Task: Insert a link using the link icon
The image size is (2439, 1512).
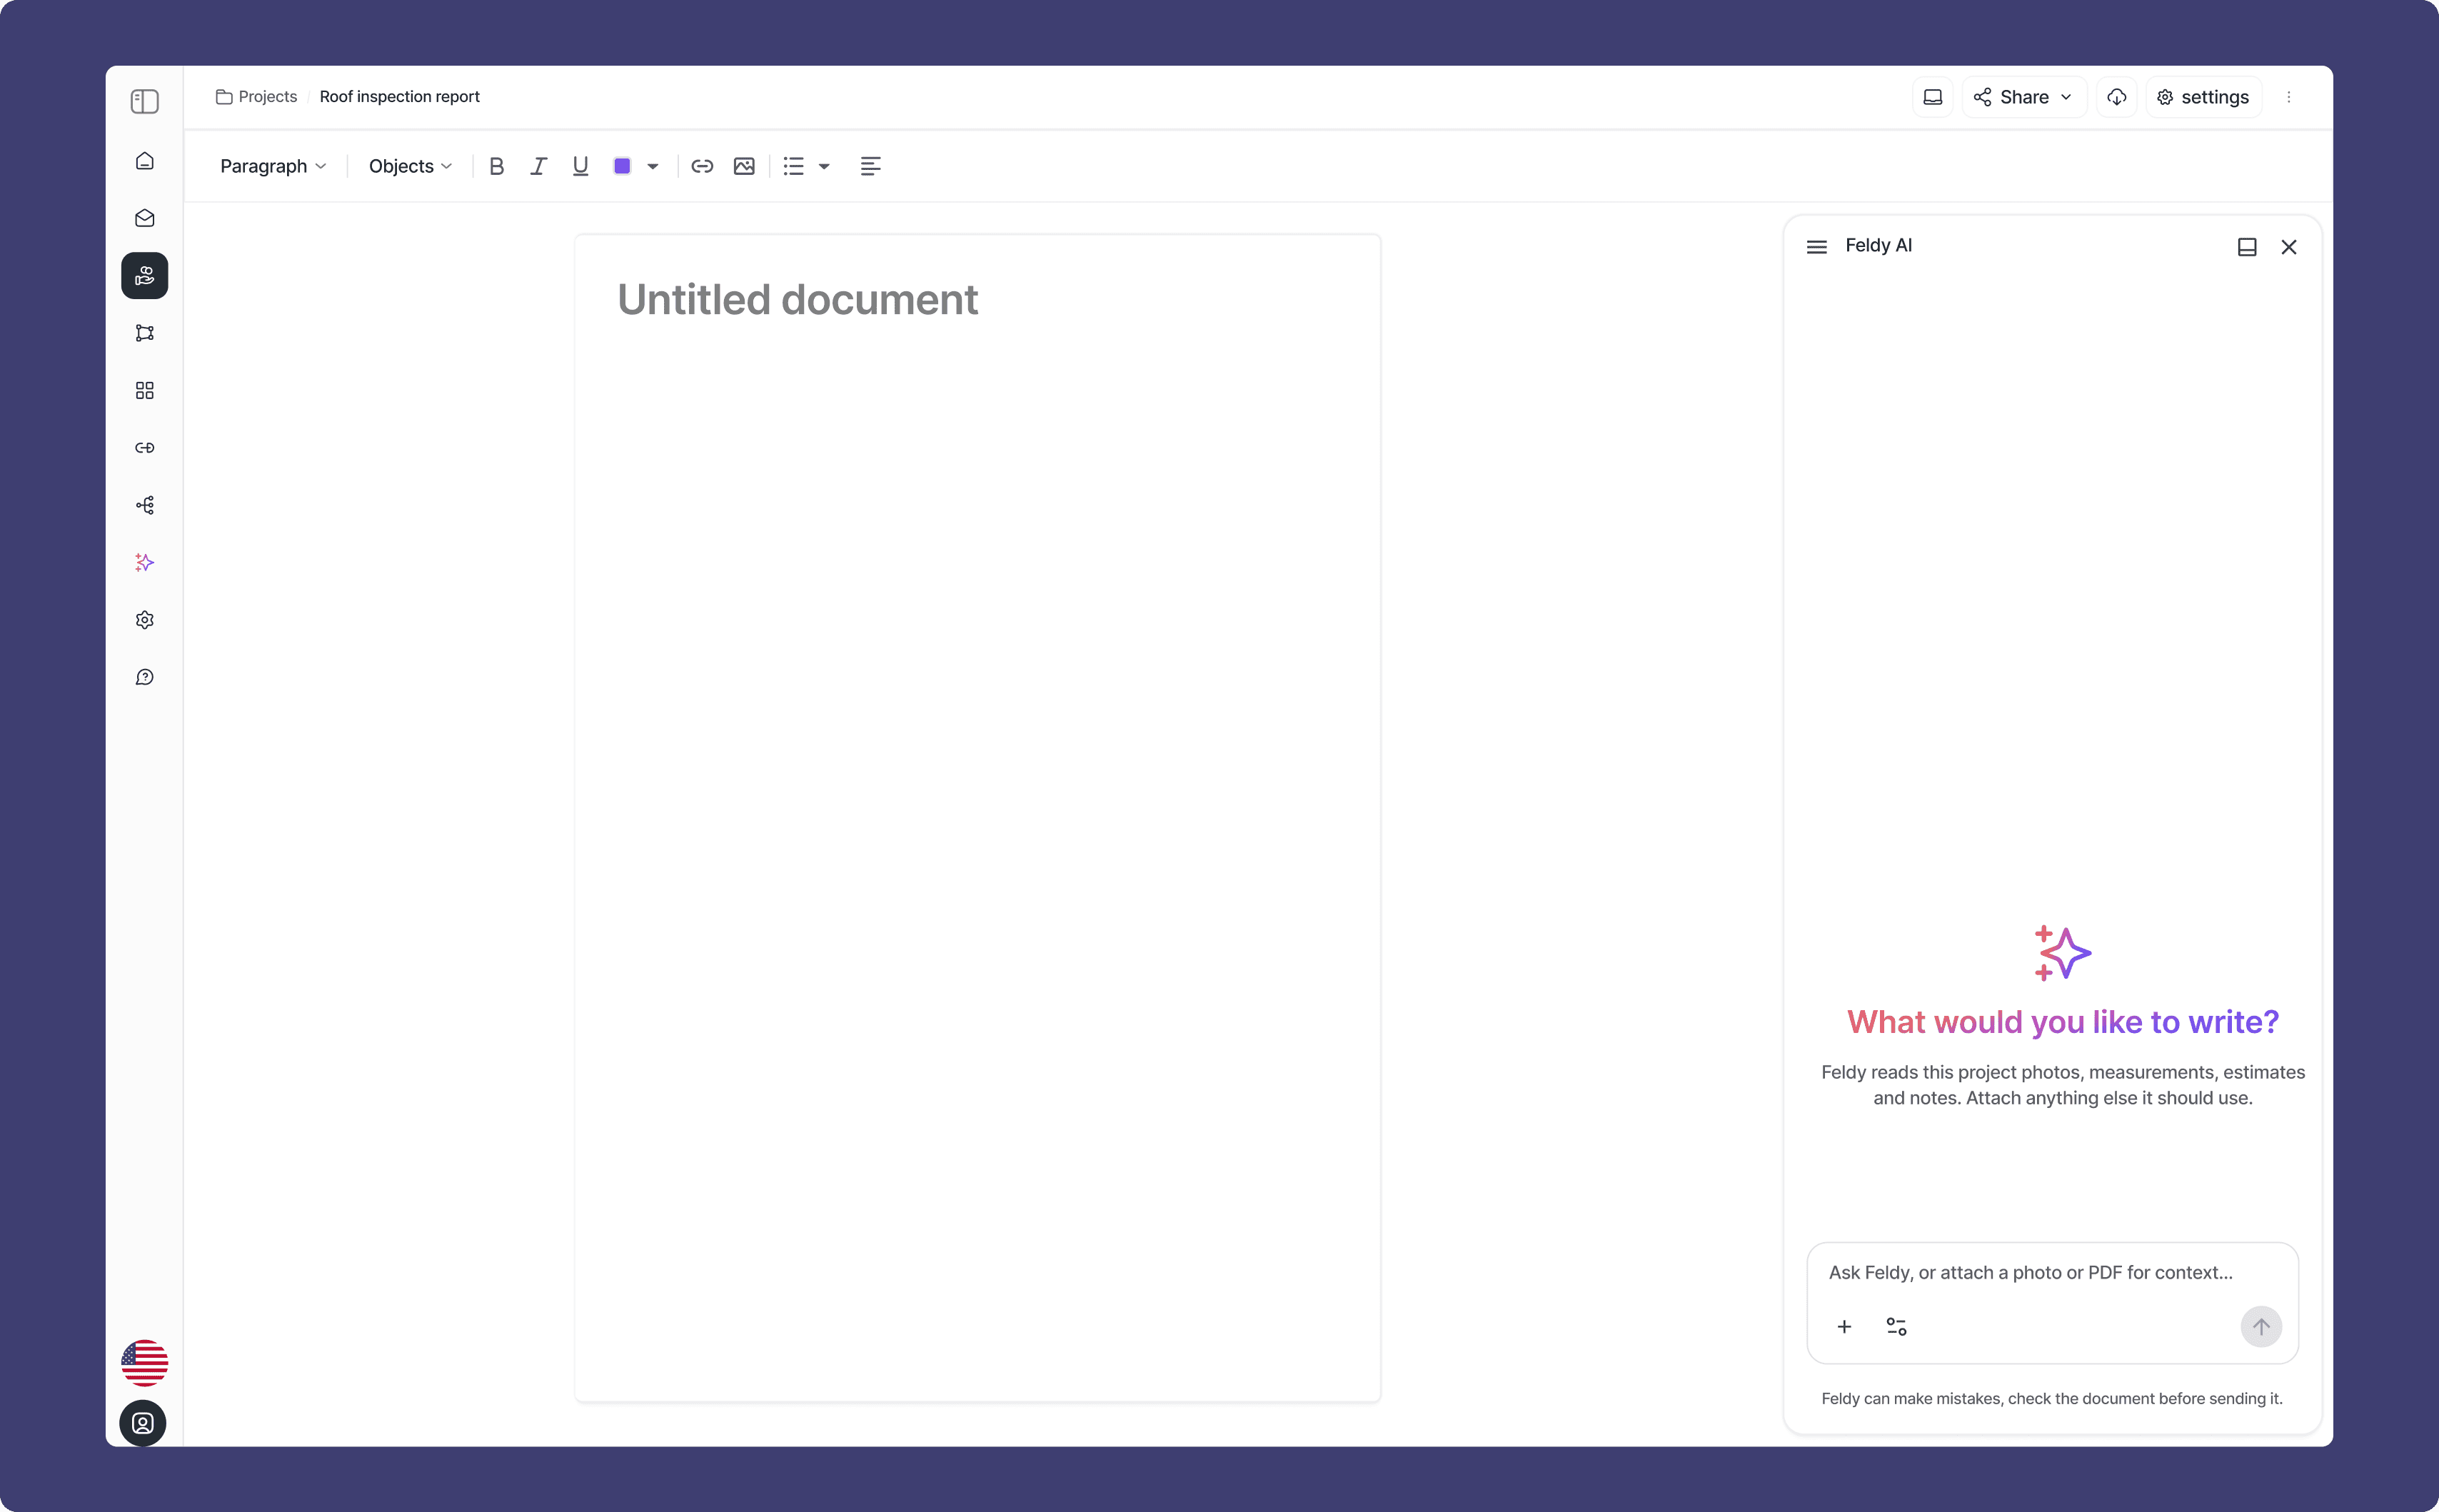Action: point(702,166)
